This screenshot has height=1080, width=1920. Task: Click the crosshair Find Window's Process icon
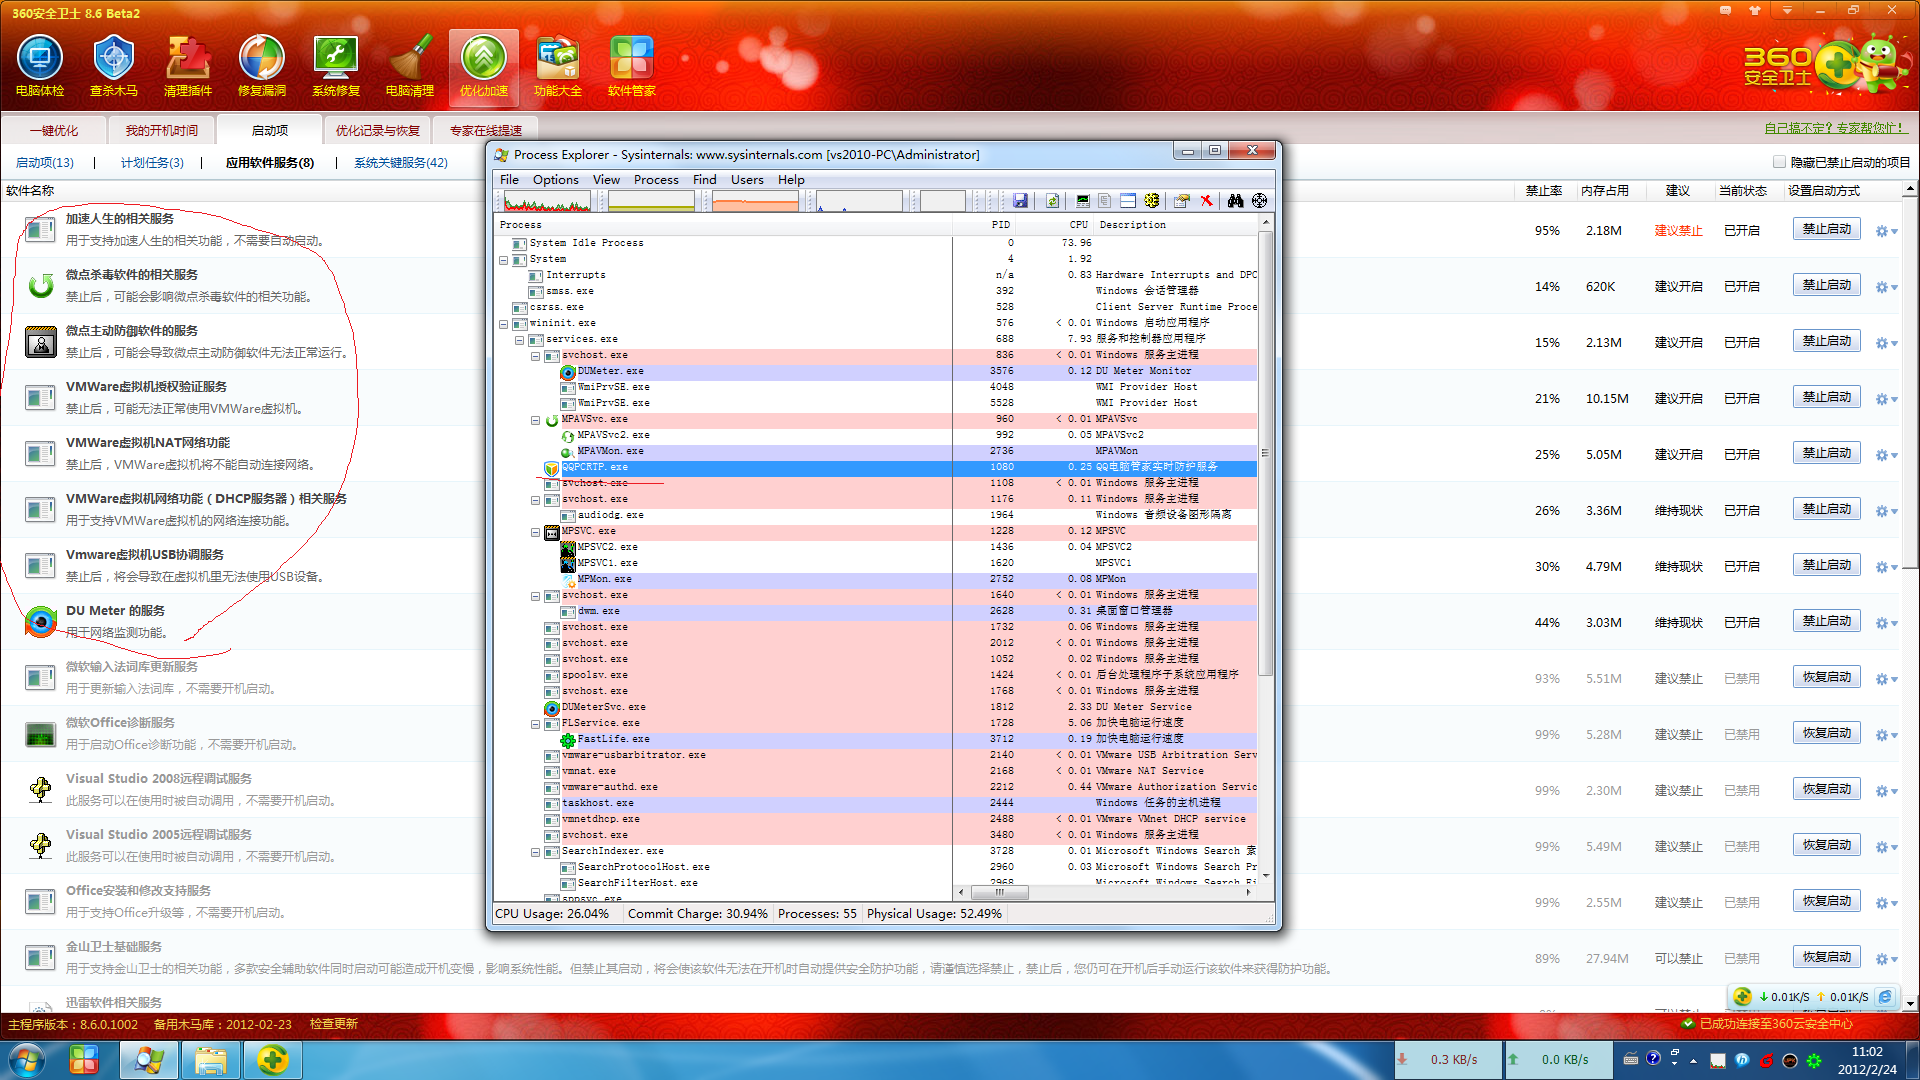click(1260, 201)
